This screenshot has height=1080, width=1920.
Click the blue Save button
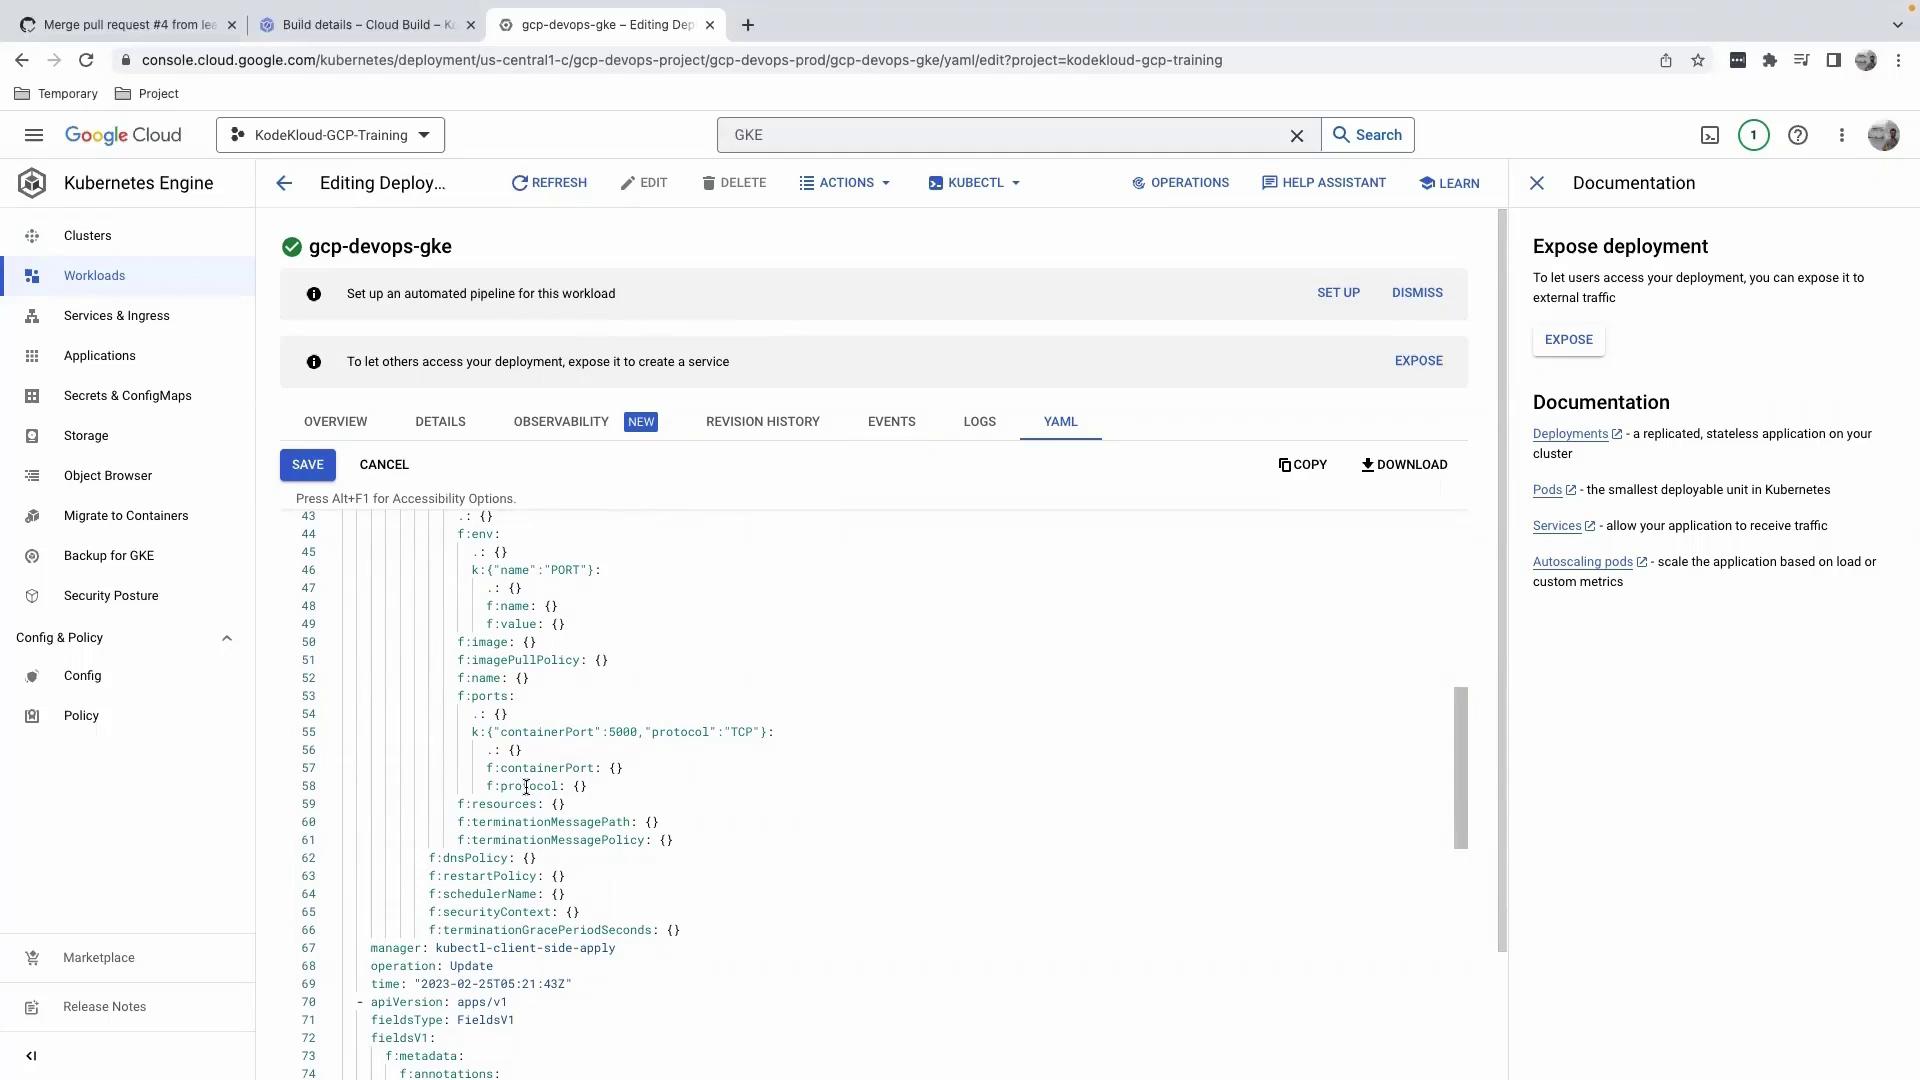pos(308,465)
